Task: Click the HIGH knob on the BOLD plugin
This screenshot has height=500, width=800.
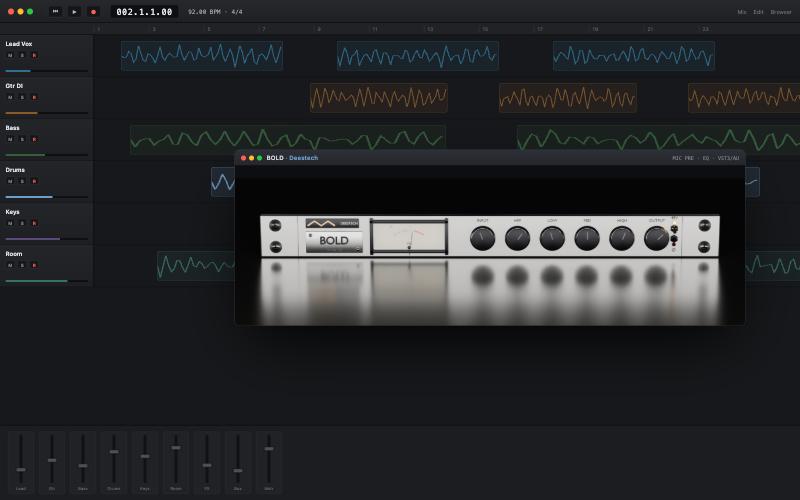Action: (622, 238)
